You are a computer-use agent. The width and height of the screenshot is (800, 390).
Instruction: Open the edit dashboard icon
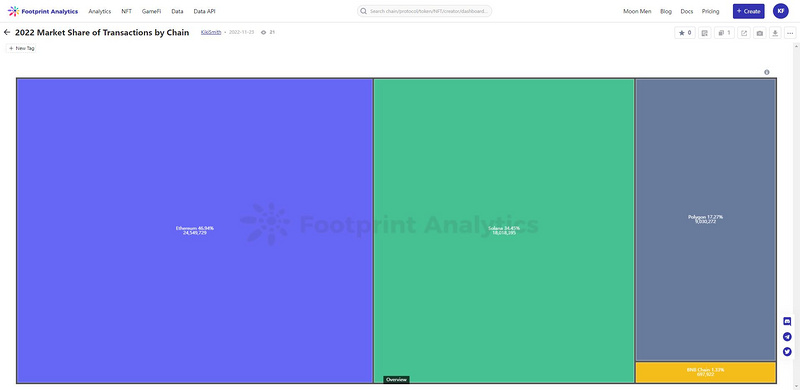[705, 33]
